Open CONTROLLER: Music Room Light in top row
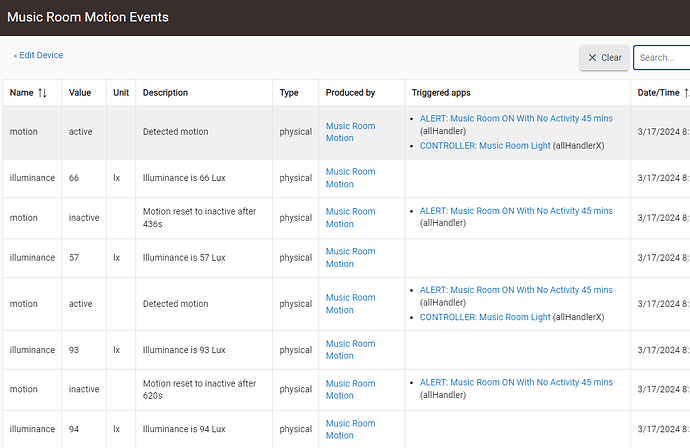This screenshot has width=690, height=448. click(485, 145)
